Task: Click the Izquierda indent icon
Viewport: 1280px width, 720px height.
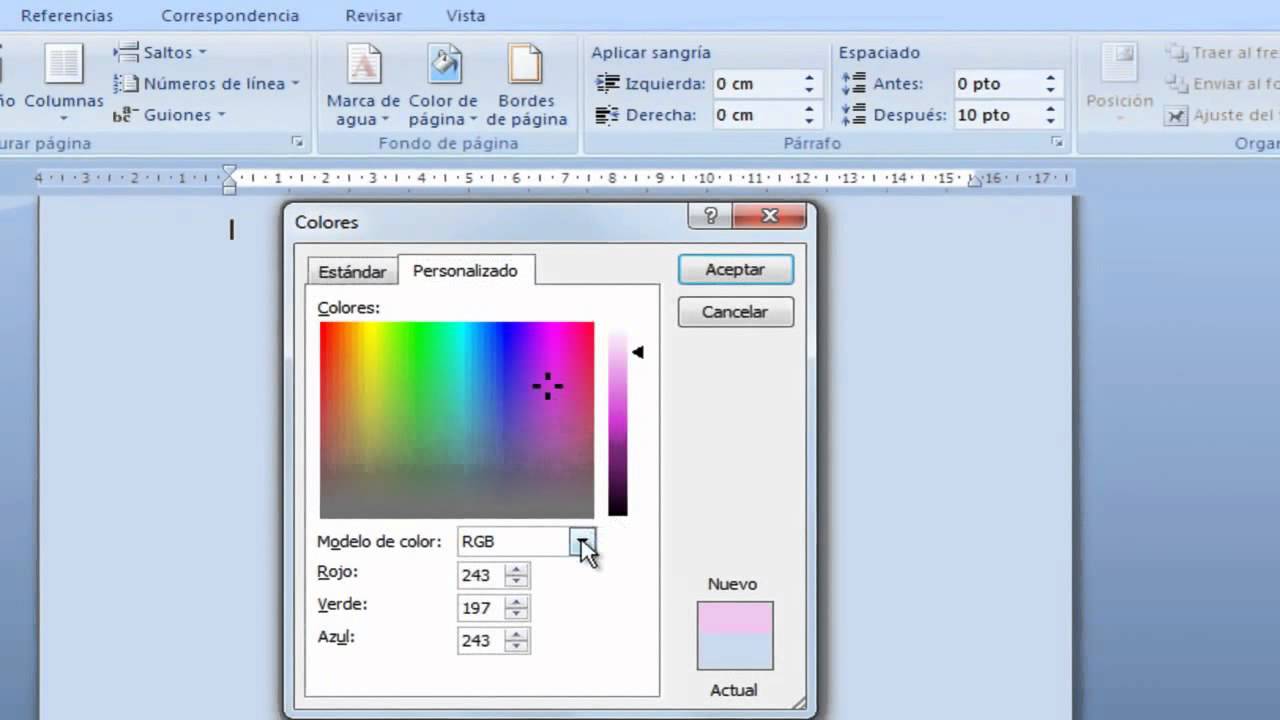Action: 607,84
